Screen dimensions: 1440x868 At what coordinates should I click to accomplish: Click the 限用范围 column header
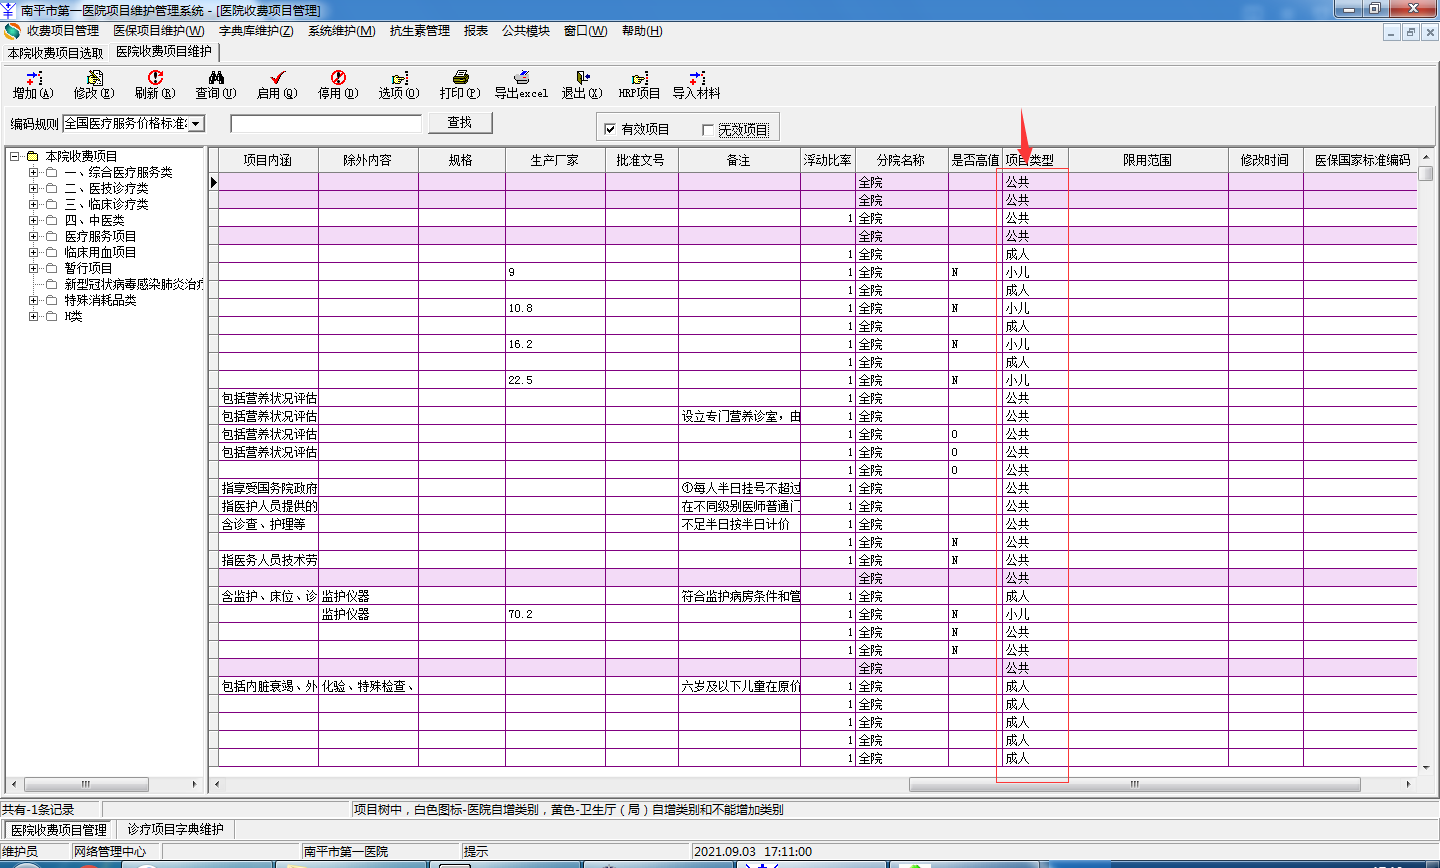click(1147, 160)
